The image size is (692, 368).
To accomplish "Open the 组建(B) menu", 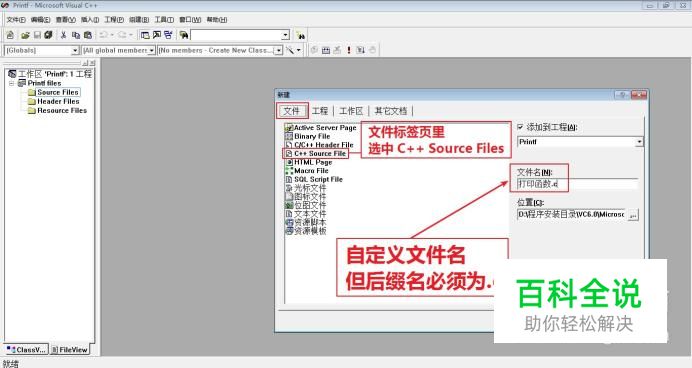I will (139, 20).
